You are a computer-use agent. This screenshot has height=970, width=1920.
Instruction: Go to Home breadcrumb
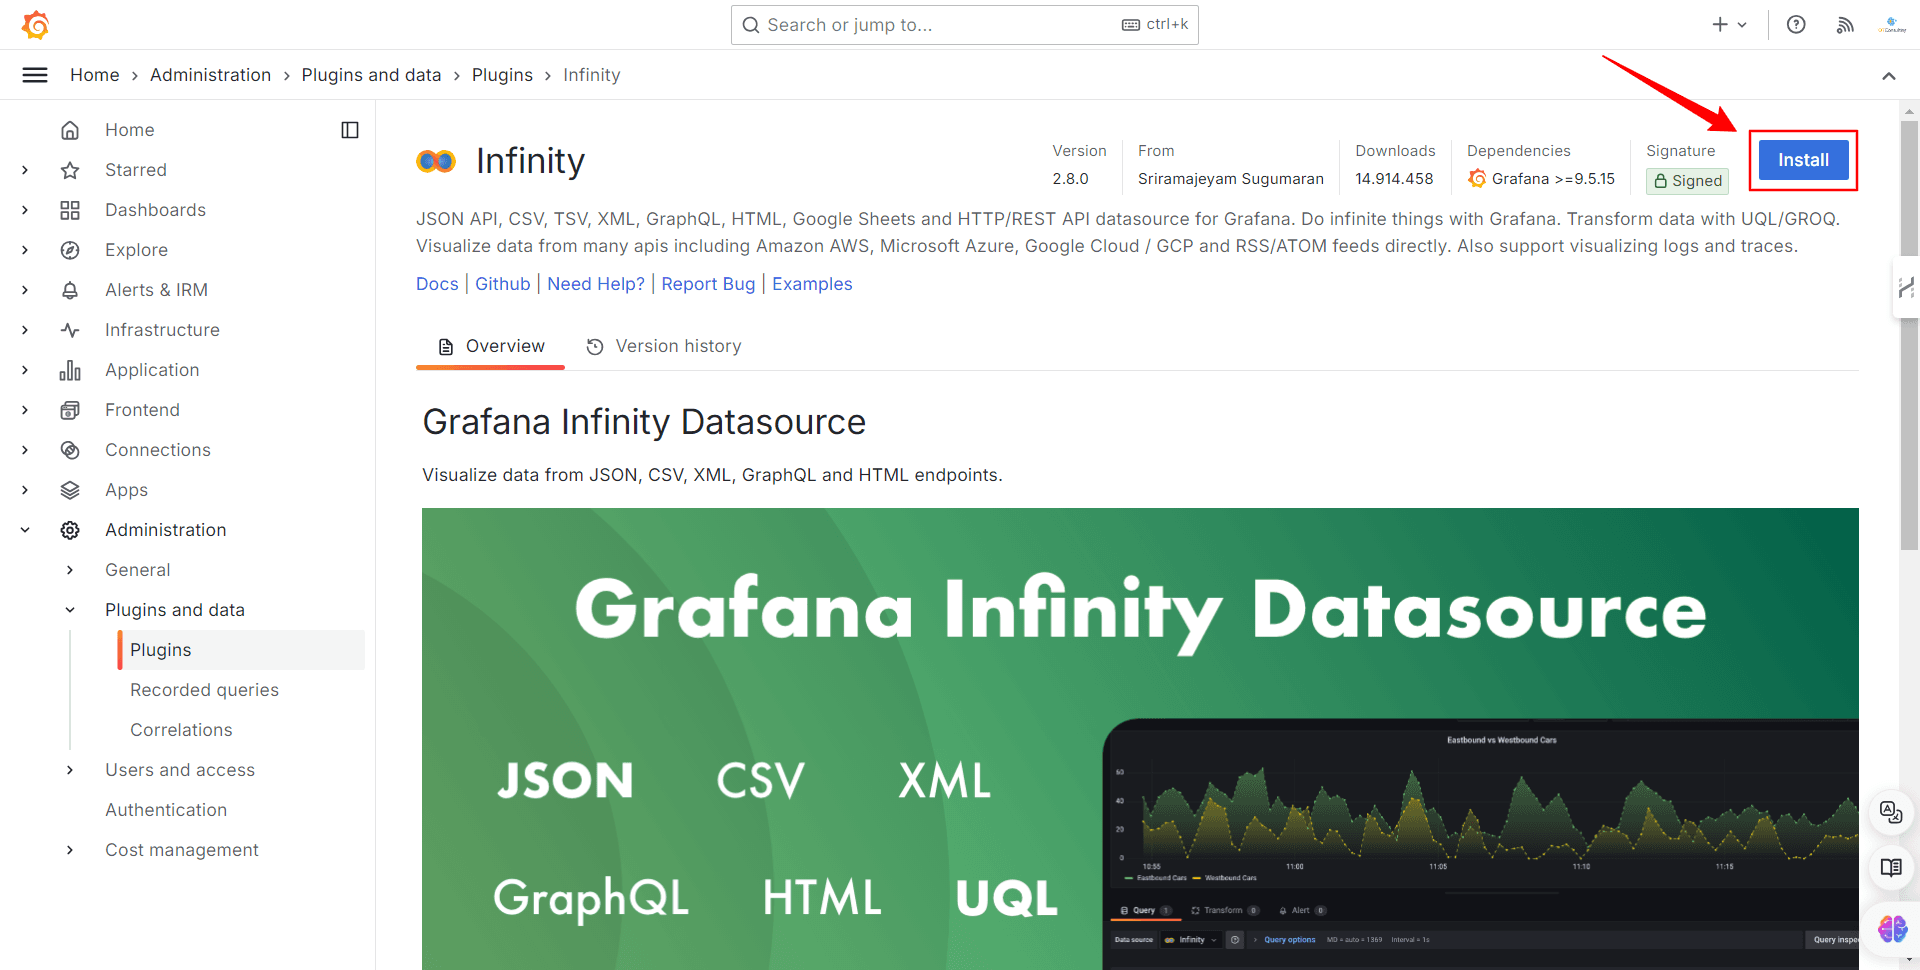pos(95,75)
